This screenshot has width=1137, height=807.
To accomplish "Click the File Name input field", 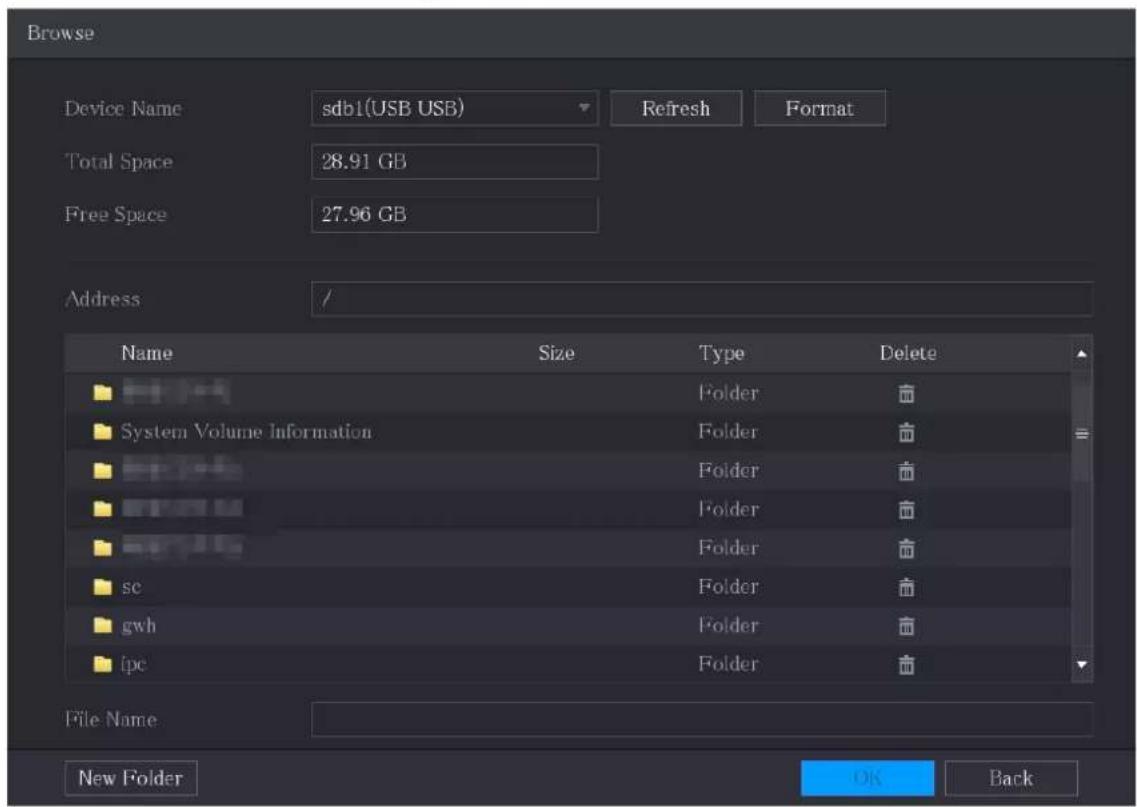I will 702,719.
